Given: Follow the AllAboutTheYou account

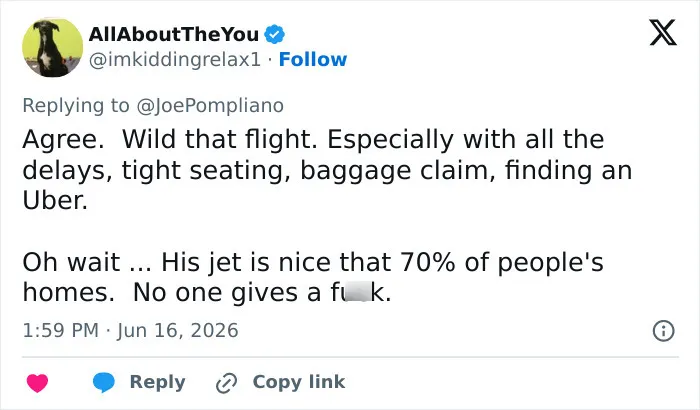Looking at the screenshot, I should 312,59.
